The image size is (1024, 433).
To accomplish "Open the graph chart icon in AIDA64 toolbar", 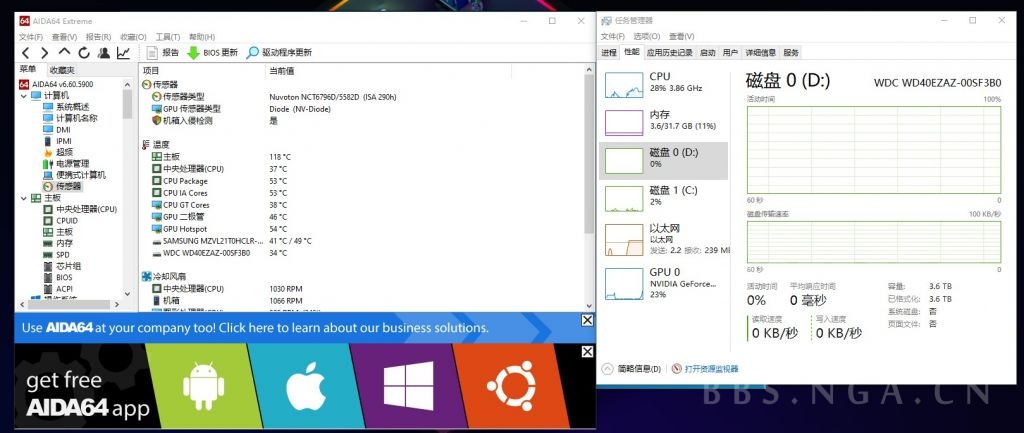I will (123, 53).
